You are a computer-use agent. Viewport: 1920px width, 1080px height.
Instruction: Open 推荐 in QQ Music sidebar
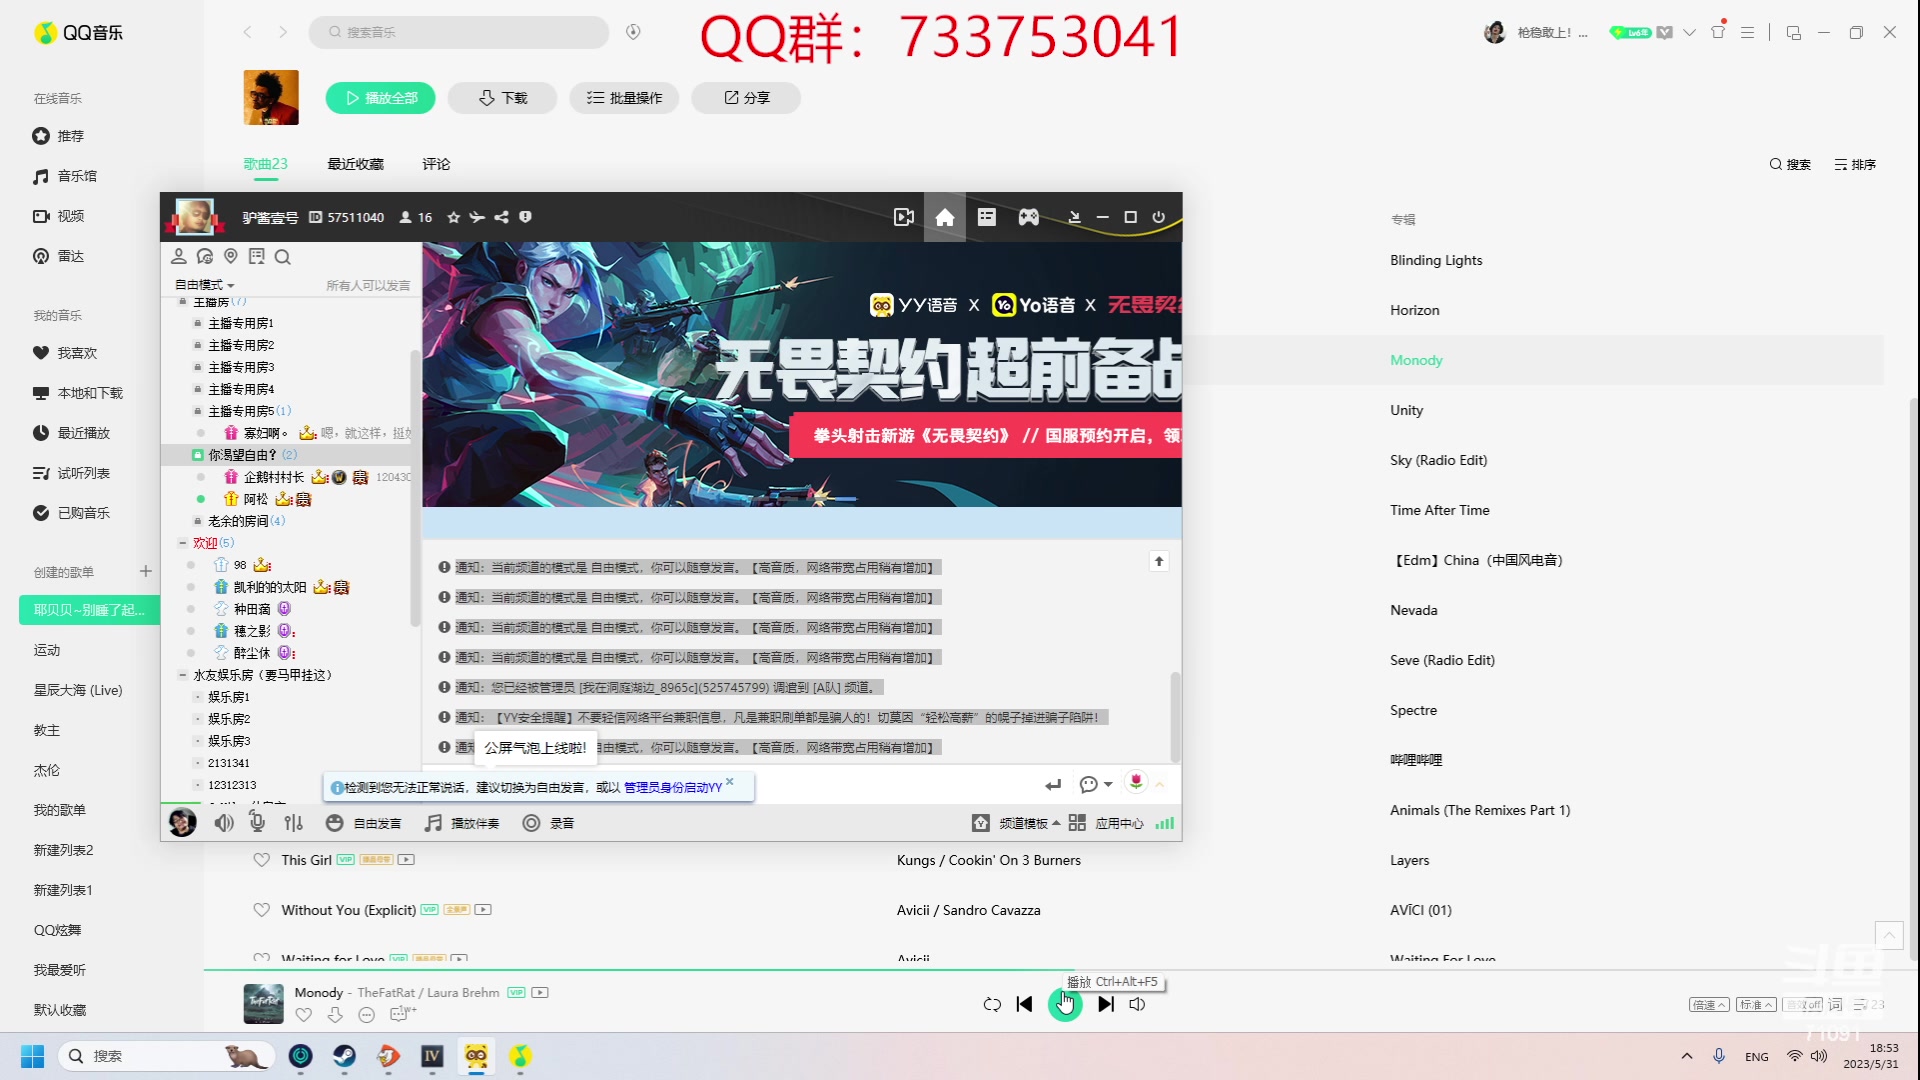click(x=59, y=136)
